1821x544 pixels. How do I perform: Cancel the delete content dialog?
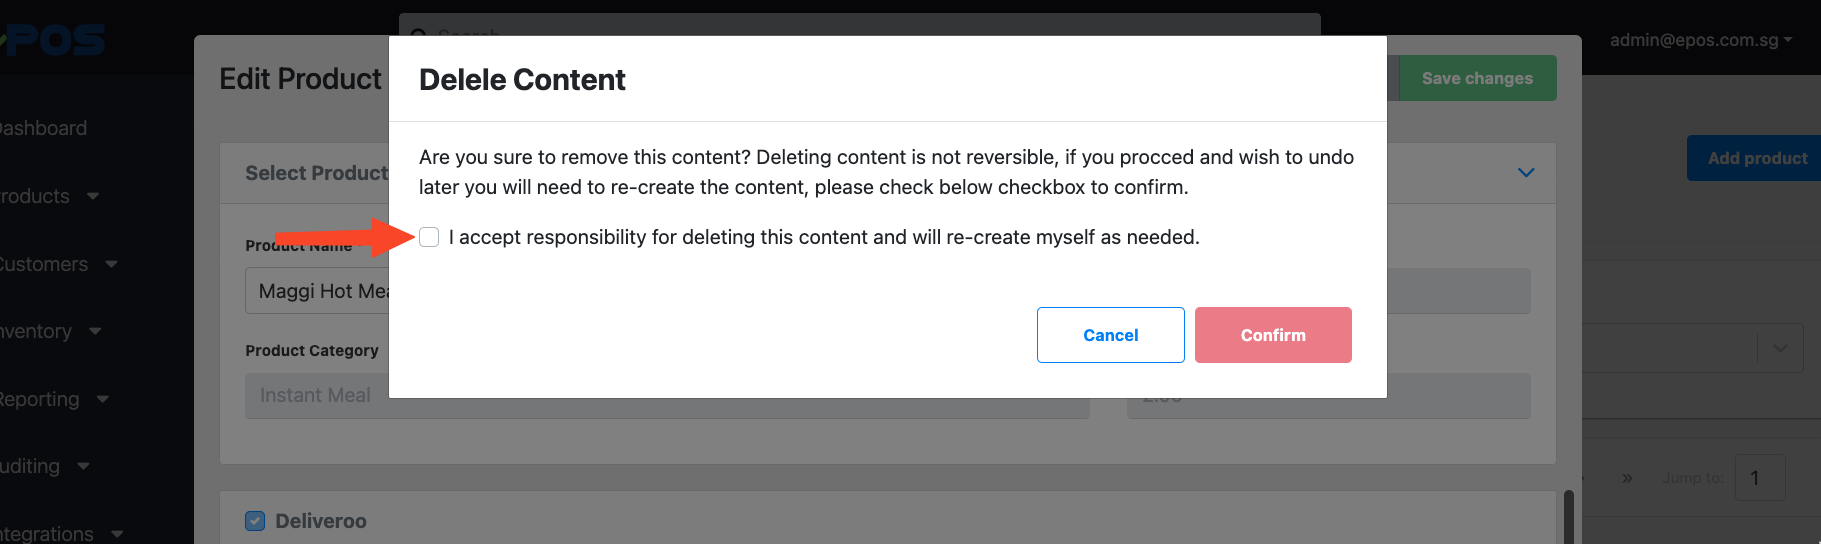[x=1110, y=335]
